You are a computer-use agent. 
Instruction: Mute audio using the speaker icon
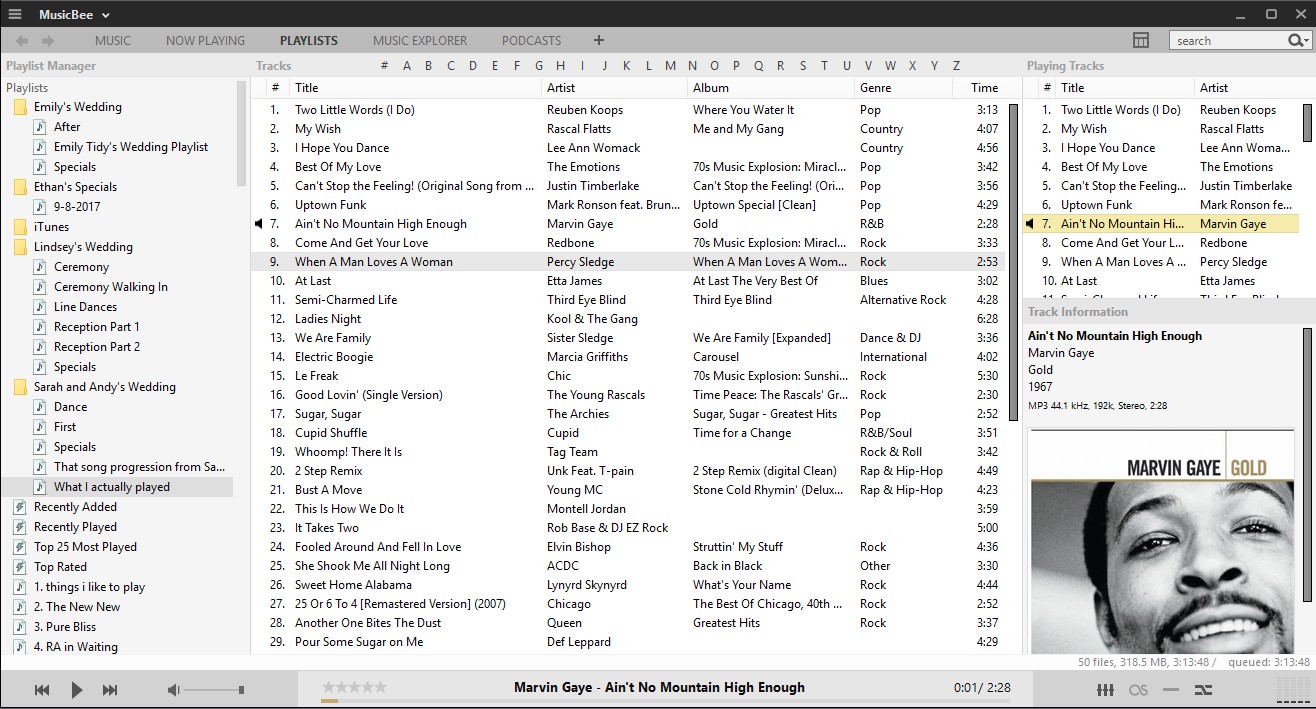coord(173,690)
